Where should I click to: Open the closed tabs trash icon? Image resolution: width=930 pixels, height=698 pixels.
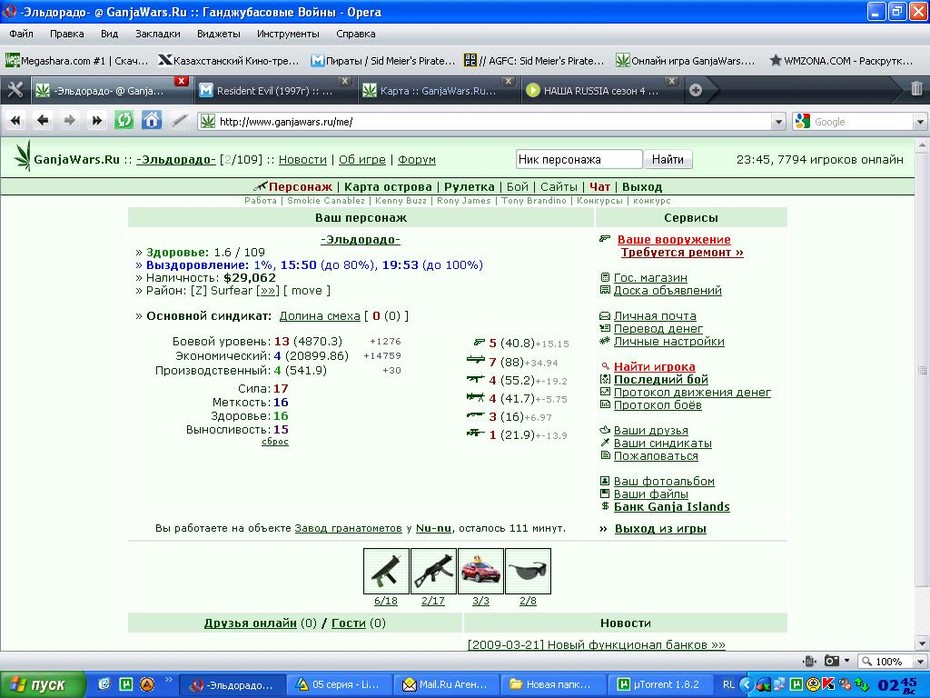click(916, 89)
